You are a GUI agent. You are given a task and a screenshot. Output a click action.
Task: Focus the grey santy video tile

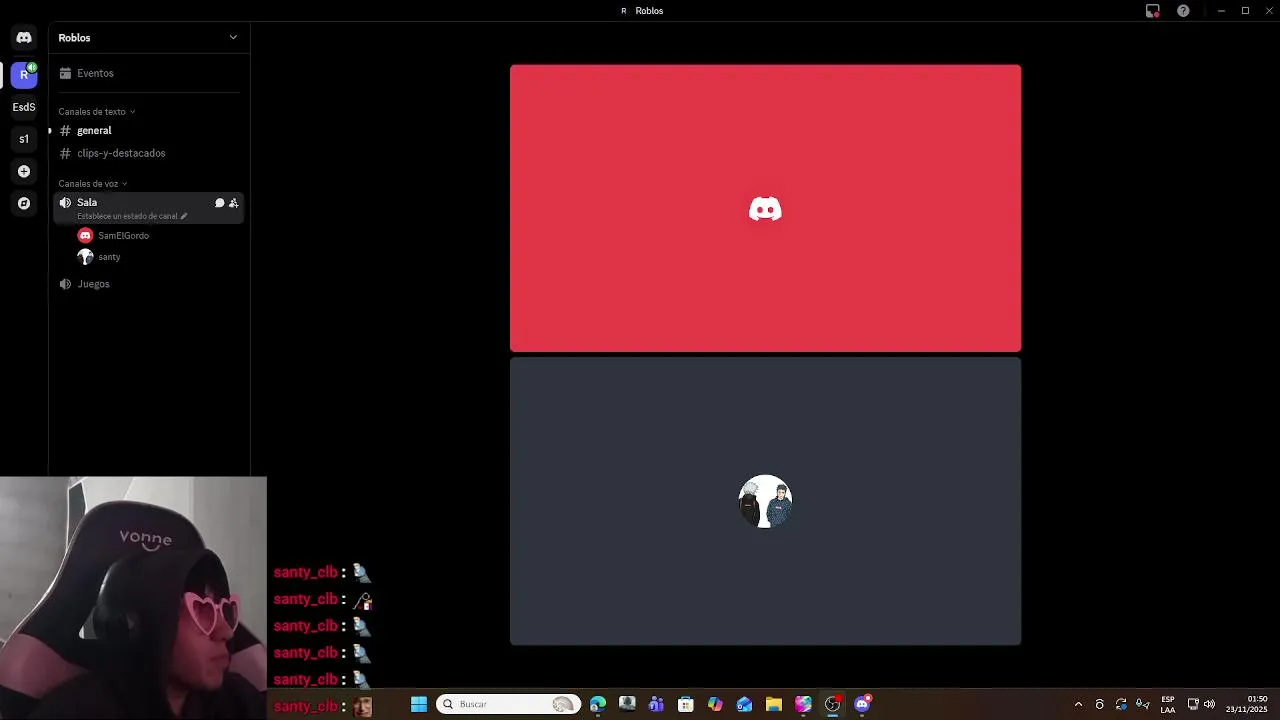point(765,501)
